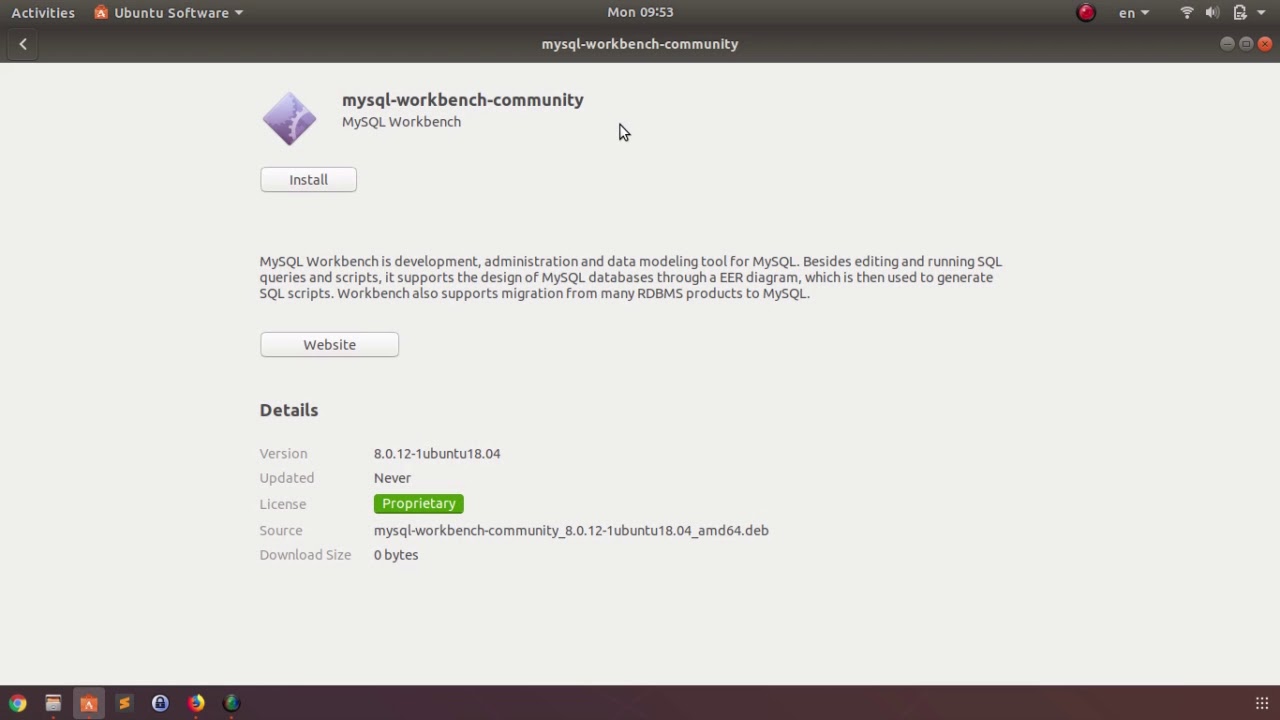Open the en keyboard layout menu
Image resolution: width=1280 pixels, height=720 pixels.
click(1133, 13)
